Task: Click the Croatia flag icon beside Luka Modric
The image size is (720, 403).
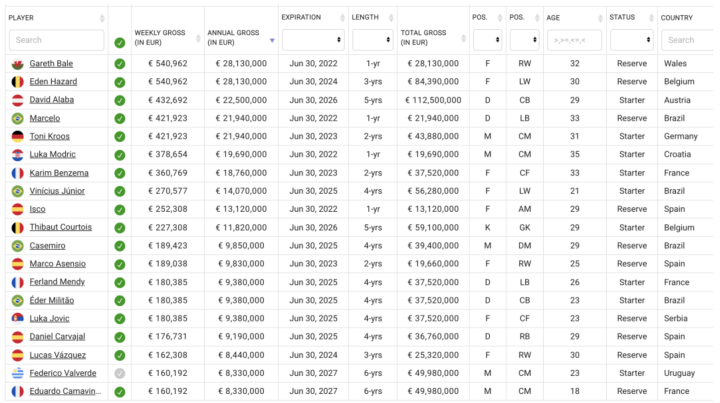Action: pyautogui.click(x=17, y=155)
